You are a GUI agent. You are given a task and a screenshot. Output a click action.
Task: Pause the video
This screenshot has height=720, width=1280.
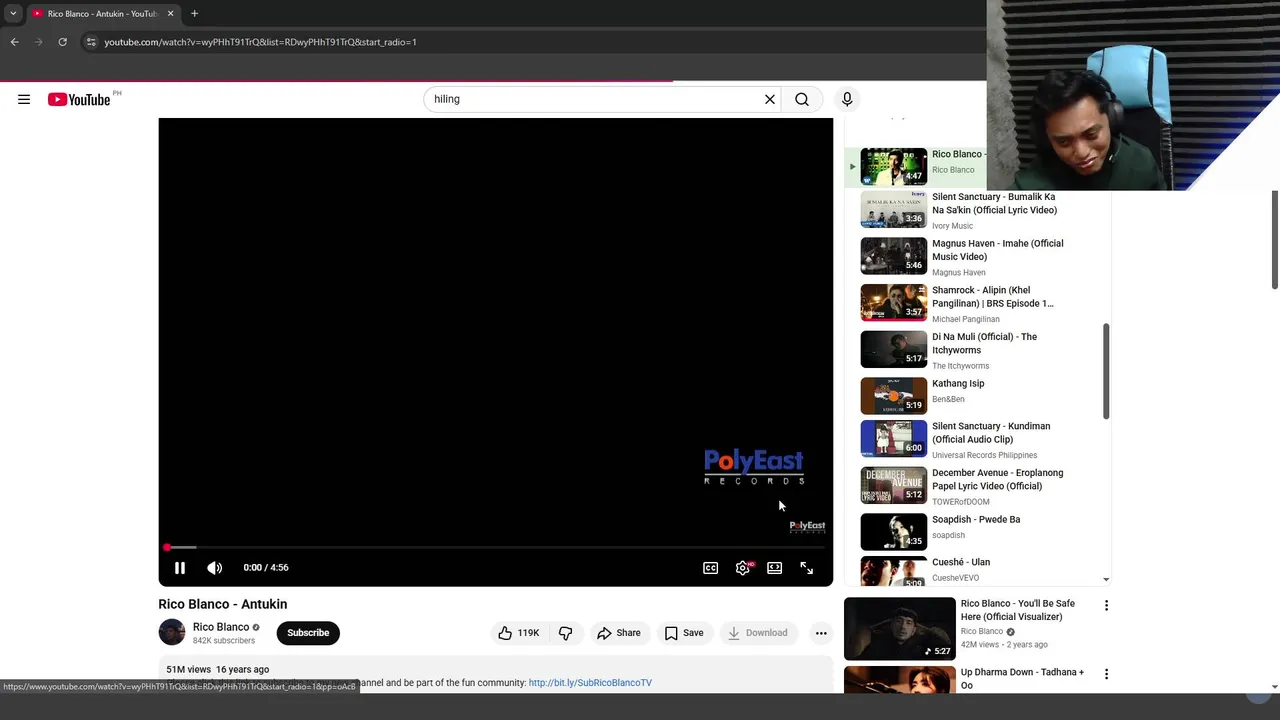180,568
